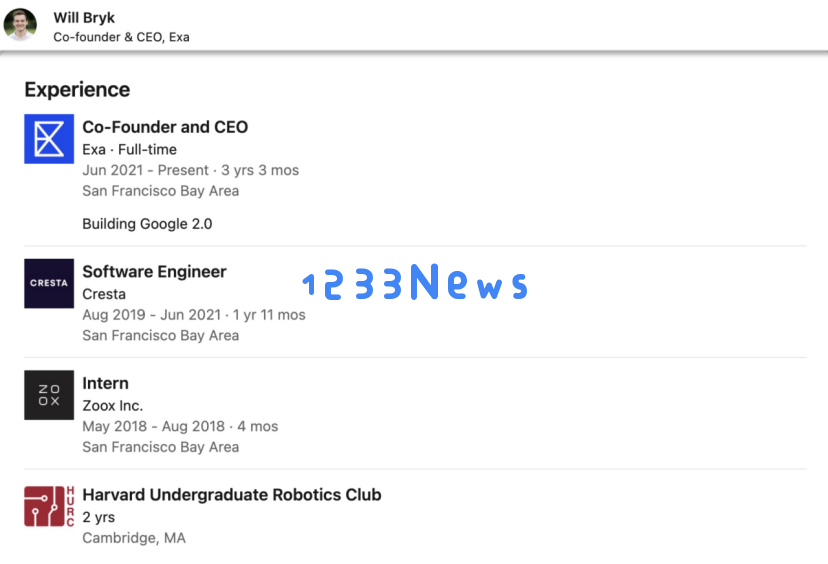Open the Zoox company logo

(49, 395)
